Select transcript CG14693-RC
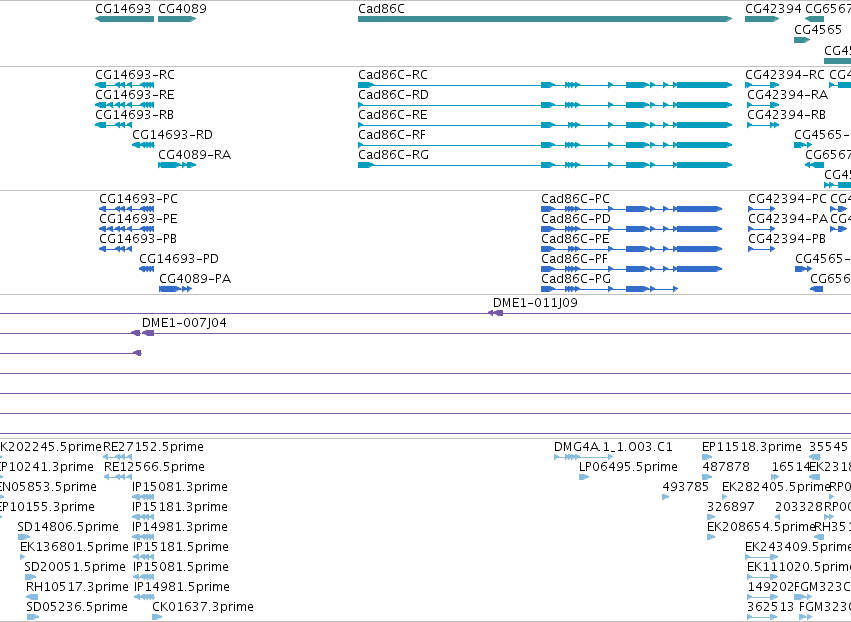This screenshot has height=622, width=851. [x=135, y=74]
